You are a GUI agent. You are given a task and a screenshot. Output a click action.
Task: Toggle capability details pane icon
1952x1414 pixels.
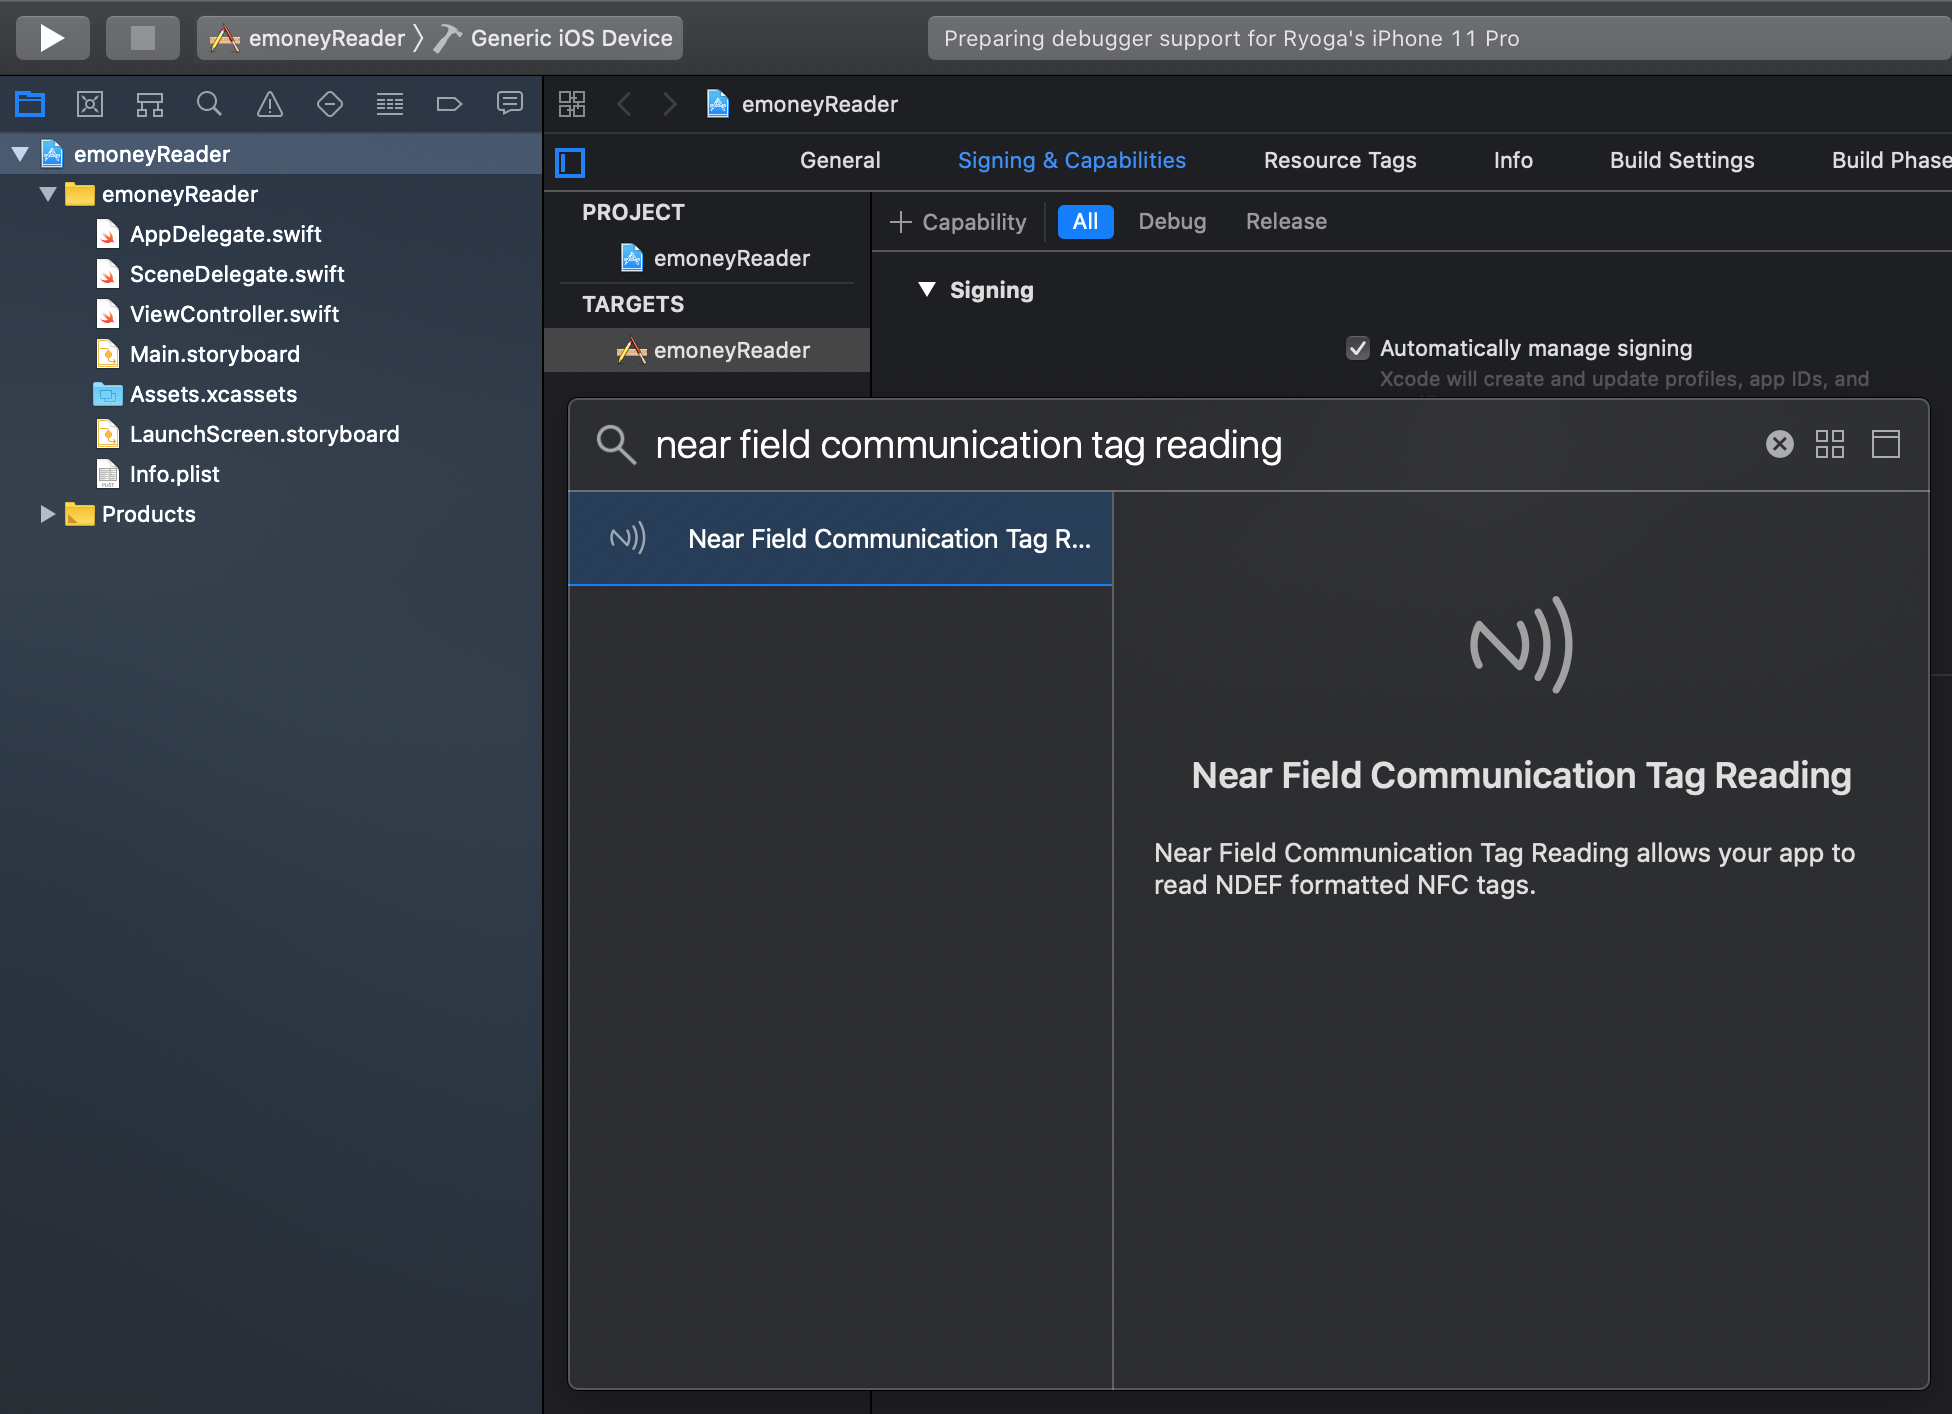pos(1886,444)
